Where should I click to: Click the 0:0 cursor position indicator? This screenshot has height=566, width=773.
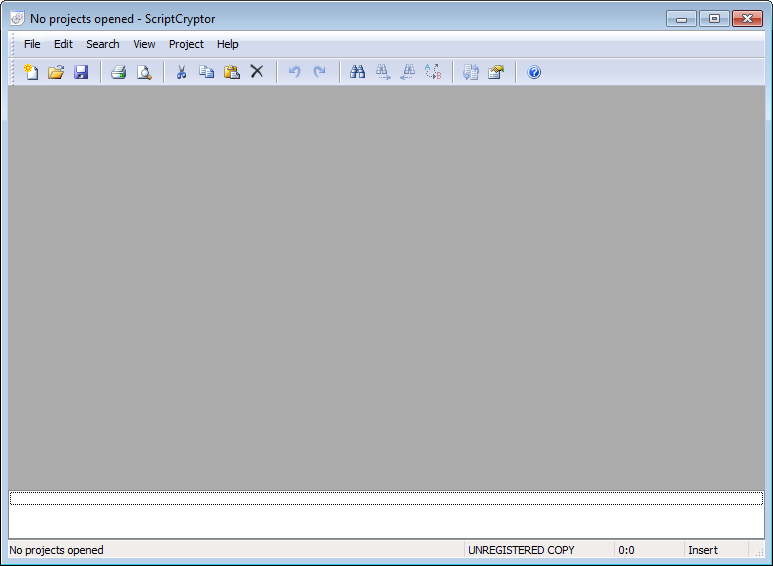pyautogui.click(x=626, y=550)
